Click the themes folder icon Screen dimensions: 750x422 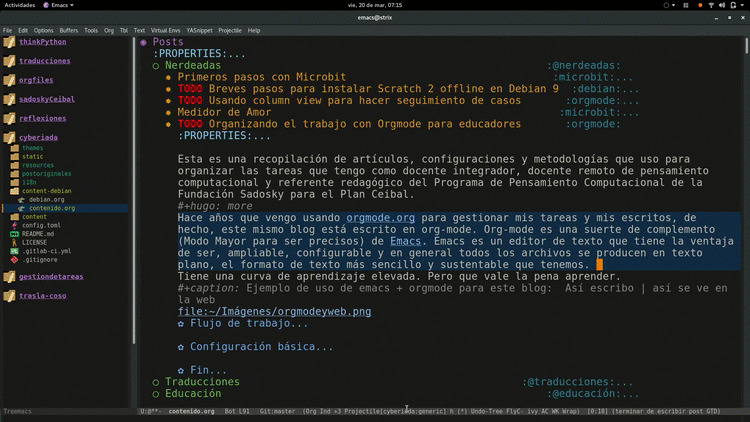point(15,148)
